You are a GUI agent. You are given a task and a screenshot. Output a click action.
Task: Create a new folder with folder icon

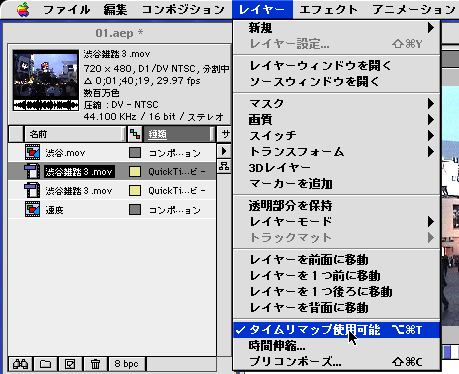45,364
